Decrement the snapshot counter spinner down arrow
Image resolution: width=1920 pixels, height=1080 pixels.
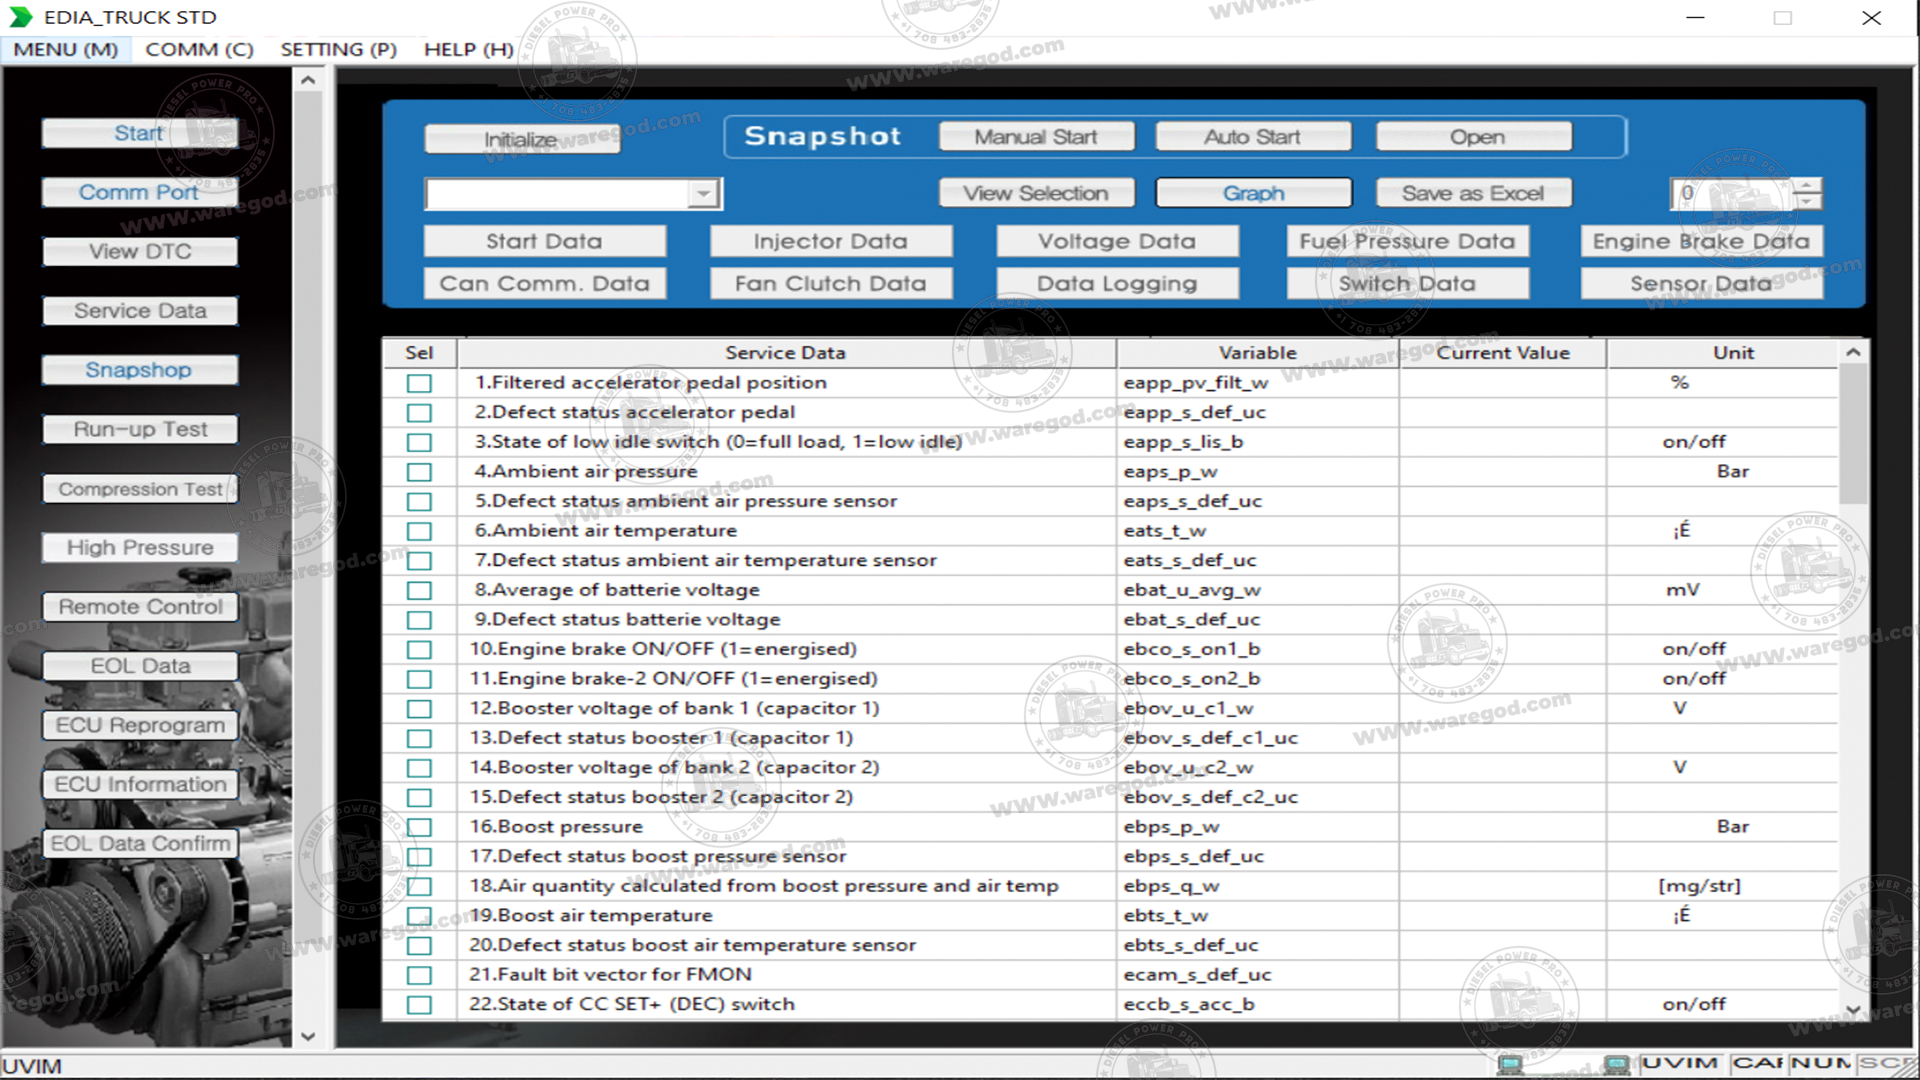[x=1806, y=201]
